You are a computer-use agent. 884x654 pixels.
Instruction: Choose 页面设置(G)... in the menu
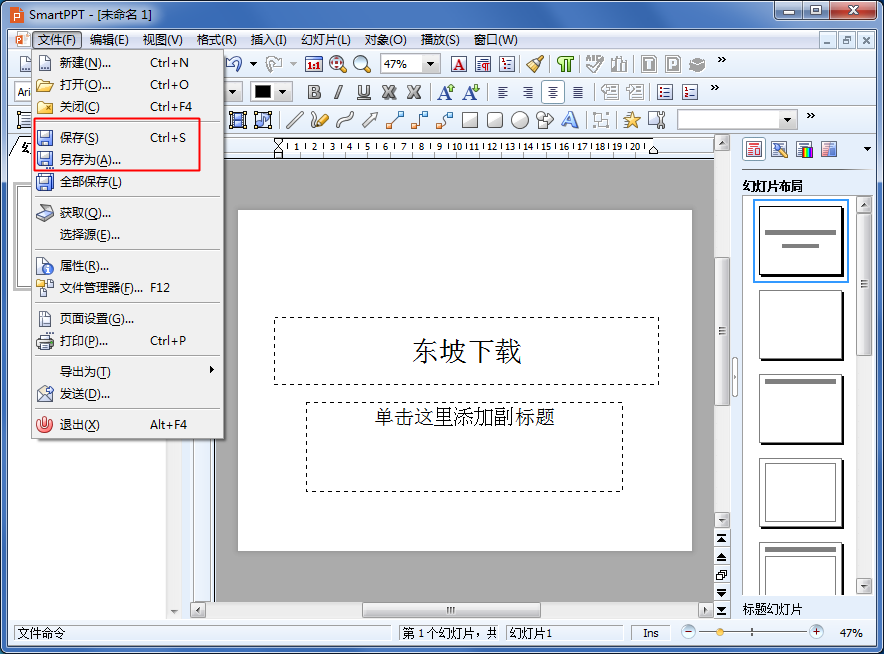127,319
